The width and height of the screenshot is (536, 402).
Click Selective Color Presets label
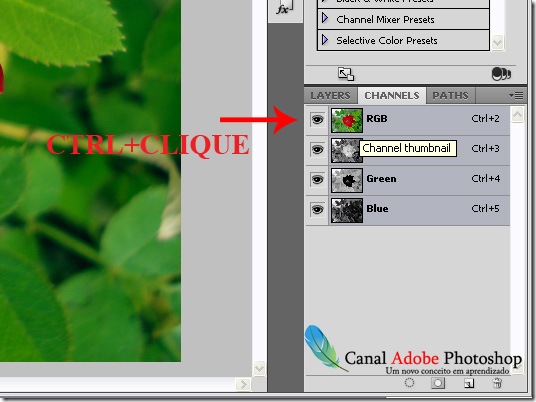coord(387,41)
